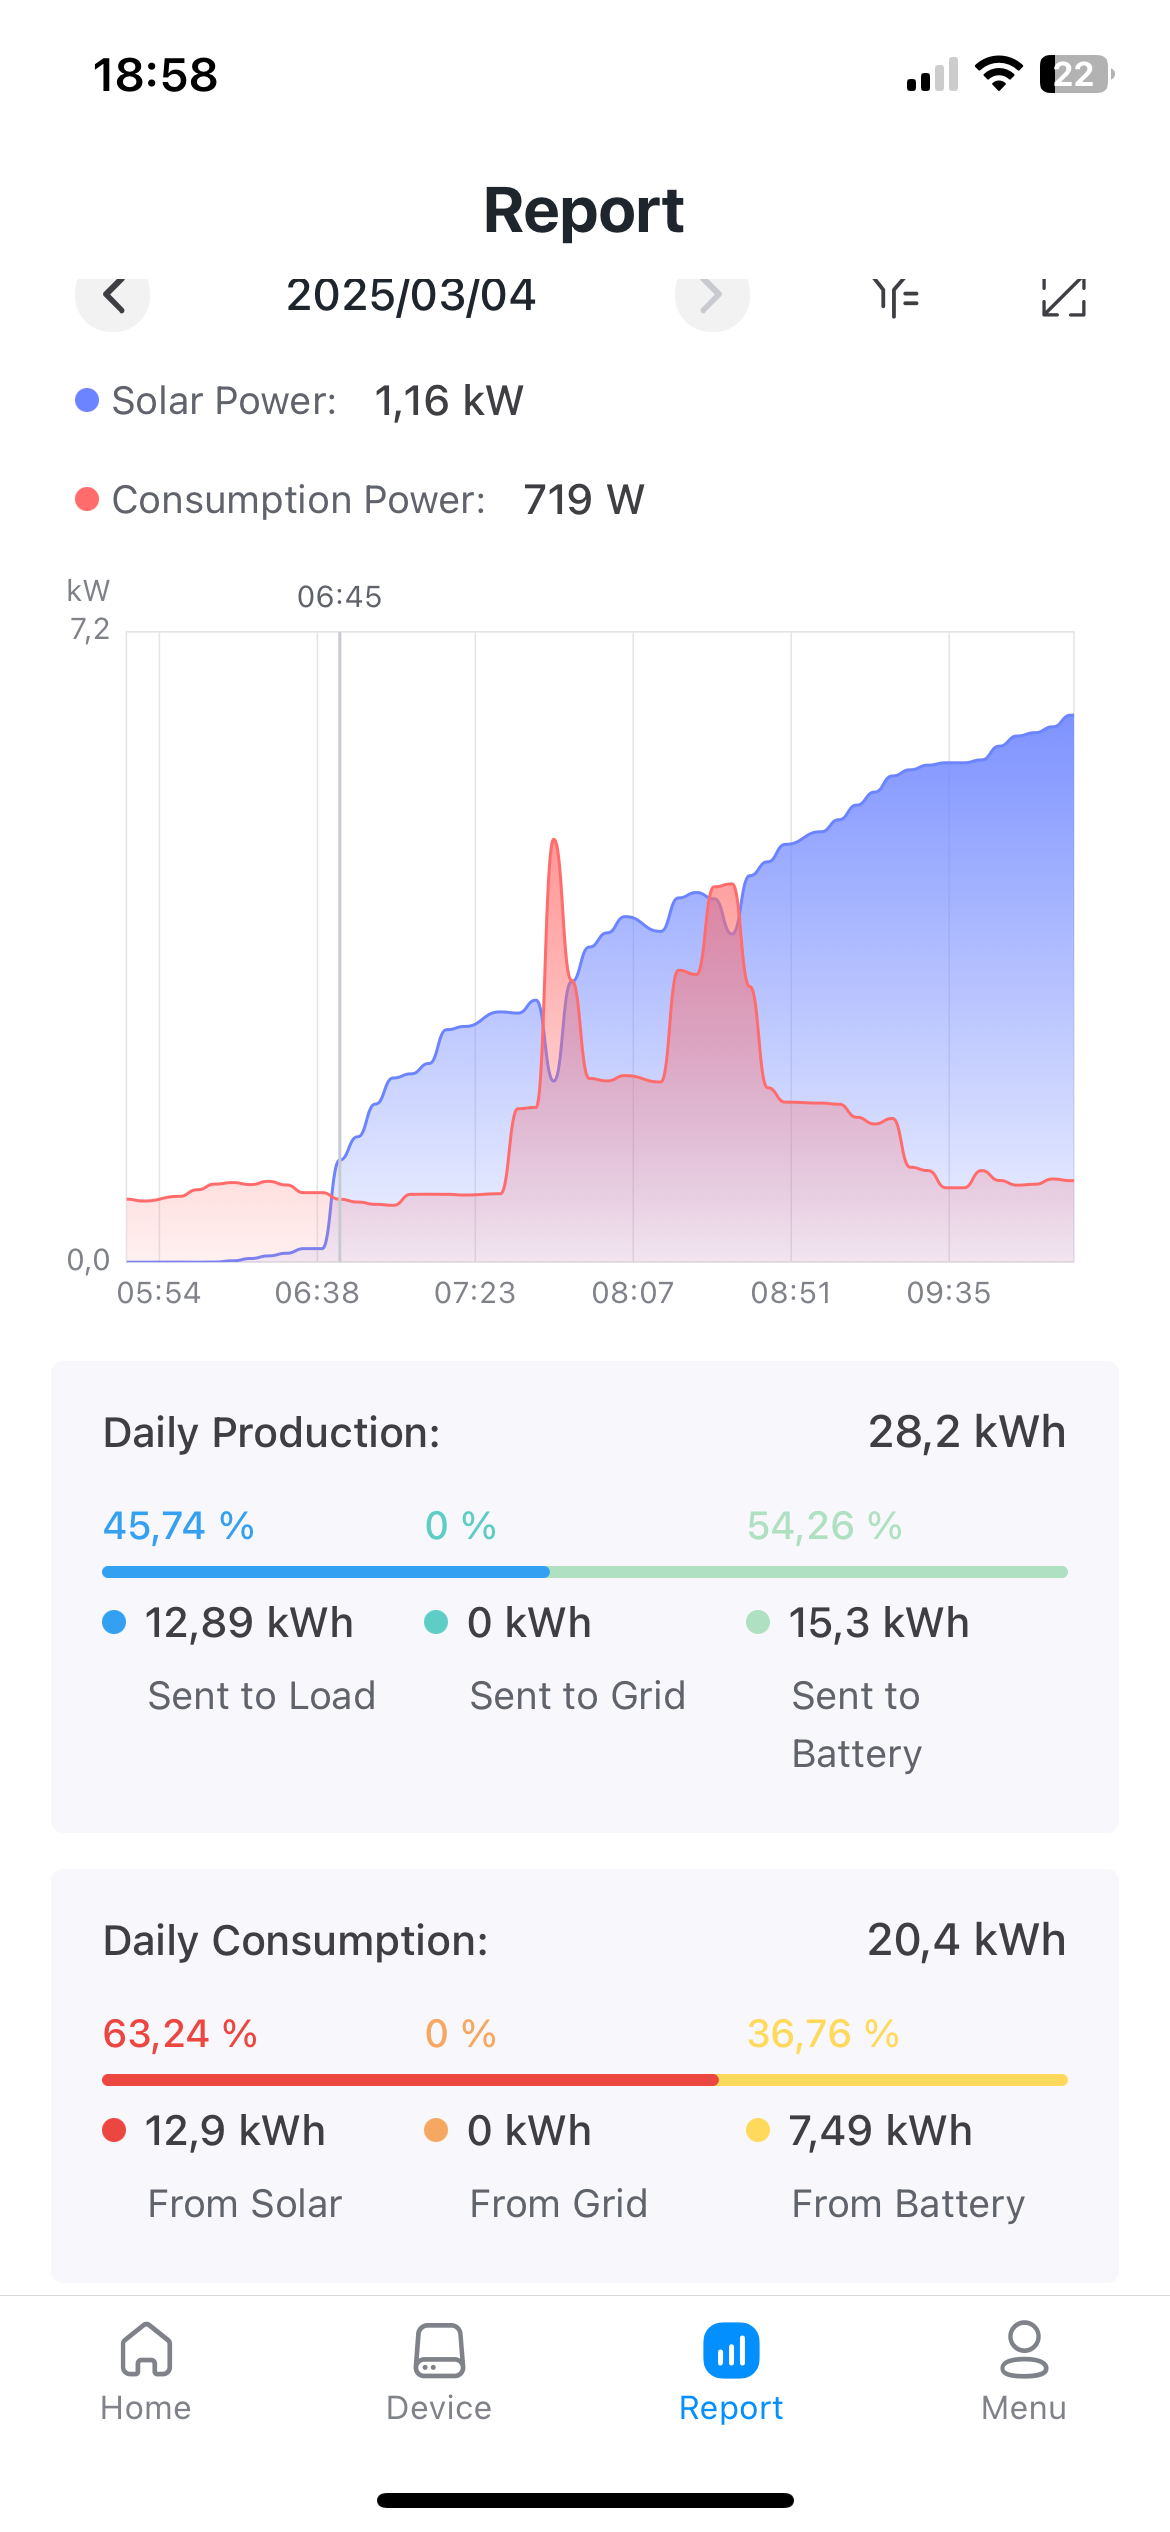This screenshot has width=1170, height=2532.
Task: Select the Sent to Battery value
Action: tap(879, 1622)
